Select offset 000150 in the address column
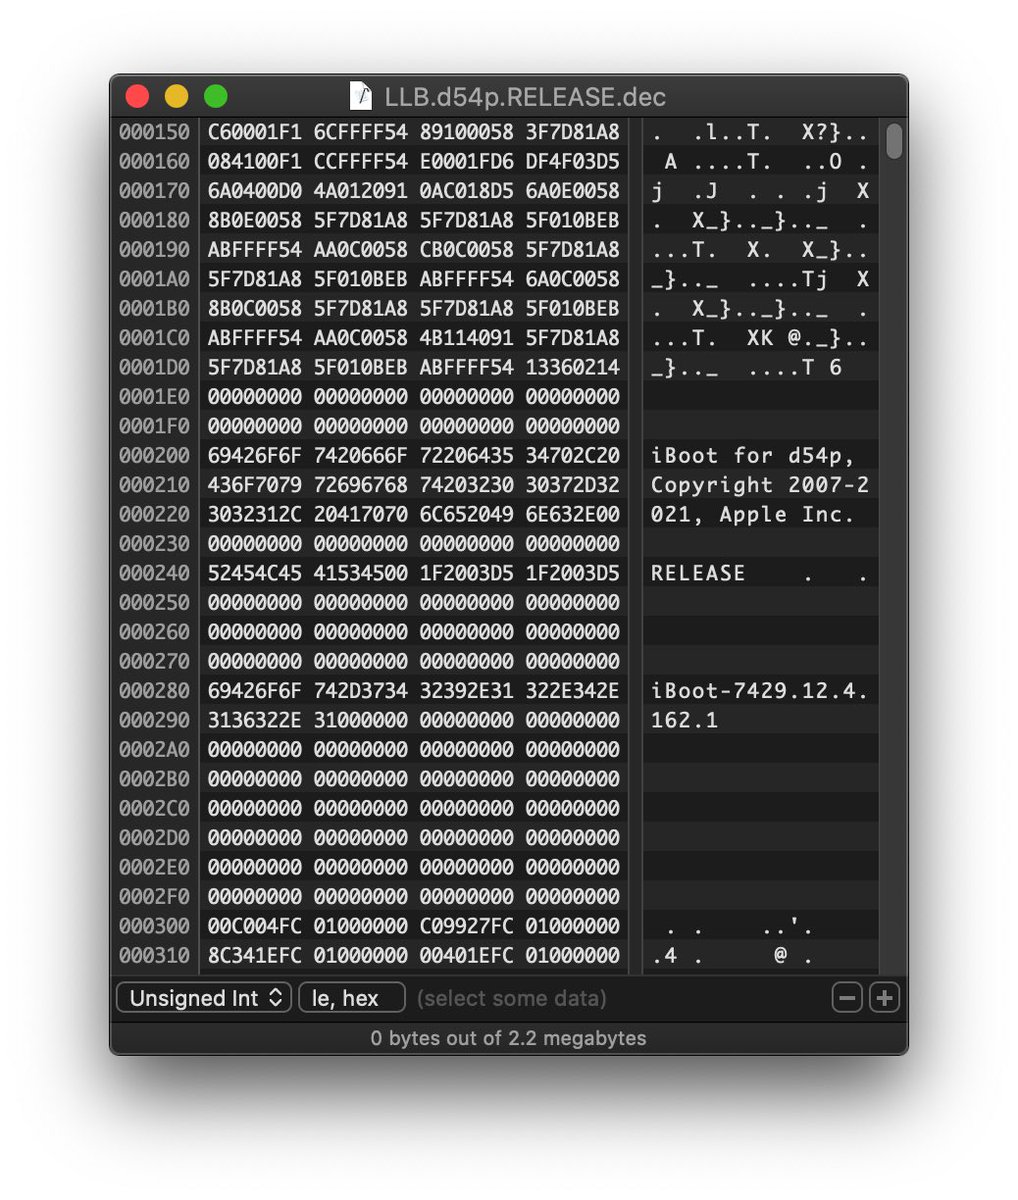The image size is (1018, 1200). [x=154, y=132]
